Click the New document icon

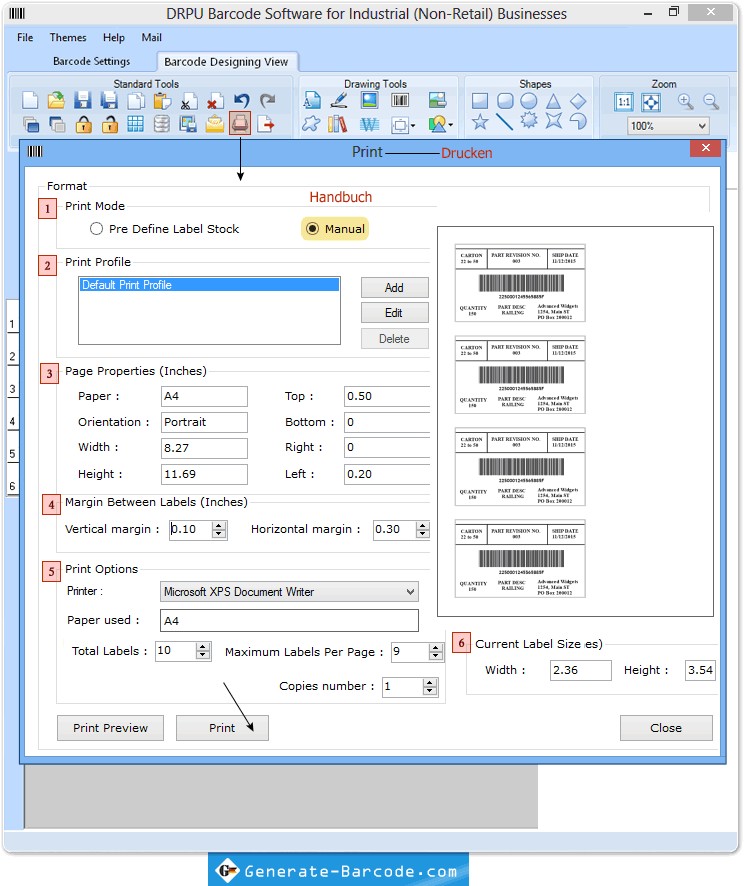[30, 101]
